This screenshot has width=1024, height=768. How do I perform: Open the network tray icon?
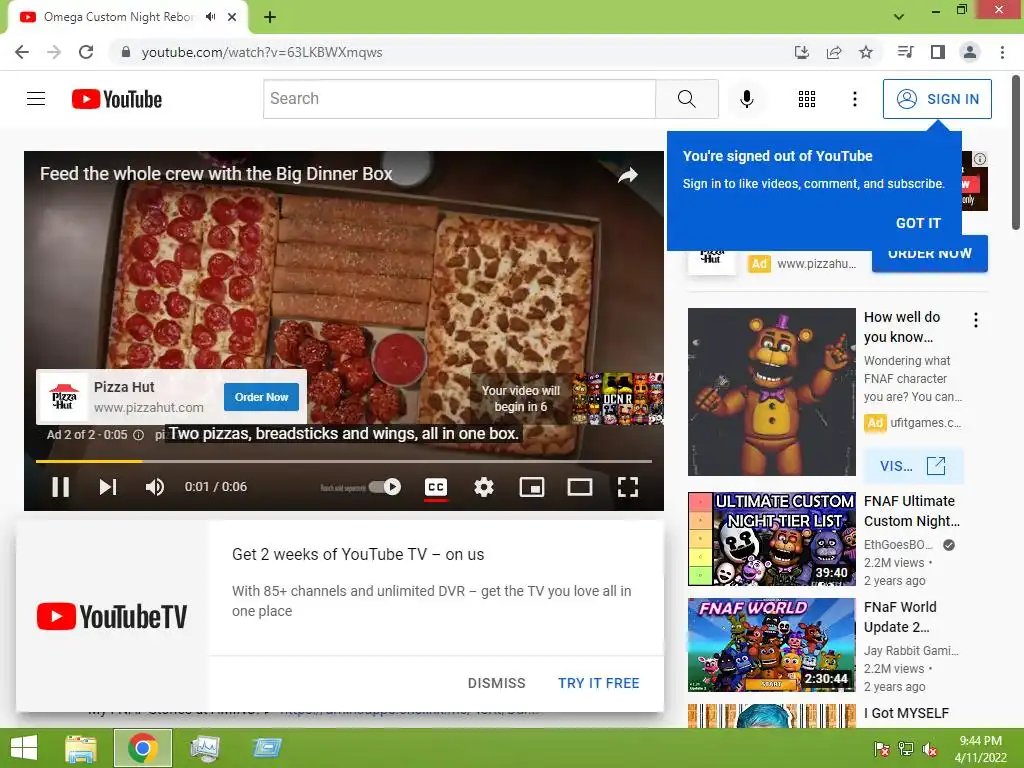click(906, 749)
